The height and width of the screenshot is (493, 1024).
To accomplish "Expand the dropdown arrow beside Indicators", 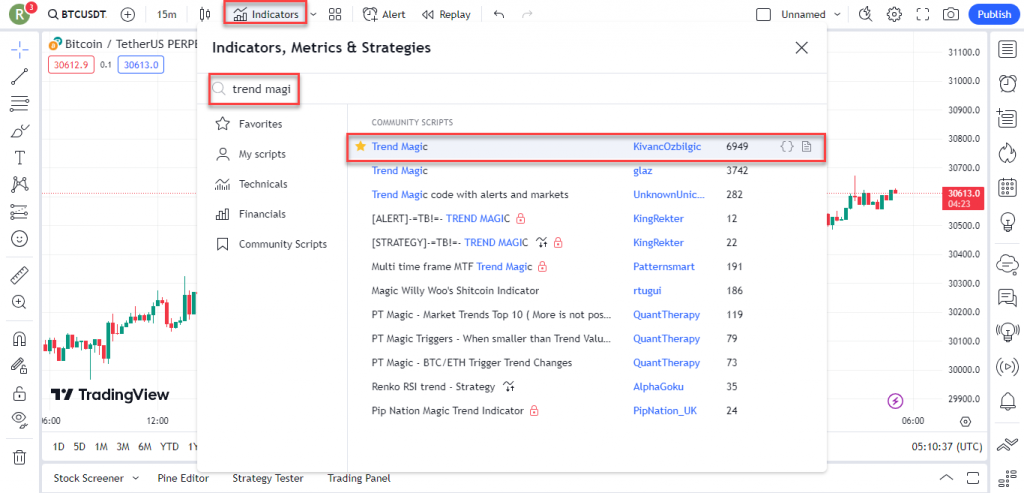I will pyautogui.click(x=313, y=14).
